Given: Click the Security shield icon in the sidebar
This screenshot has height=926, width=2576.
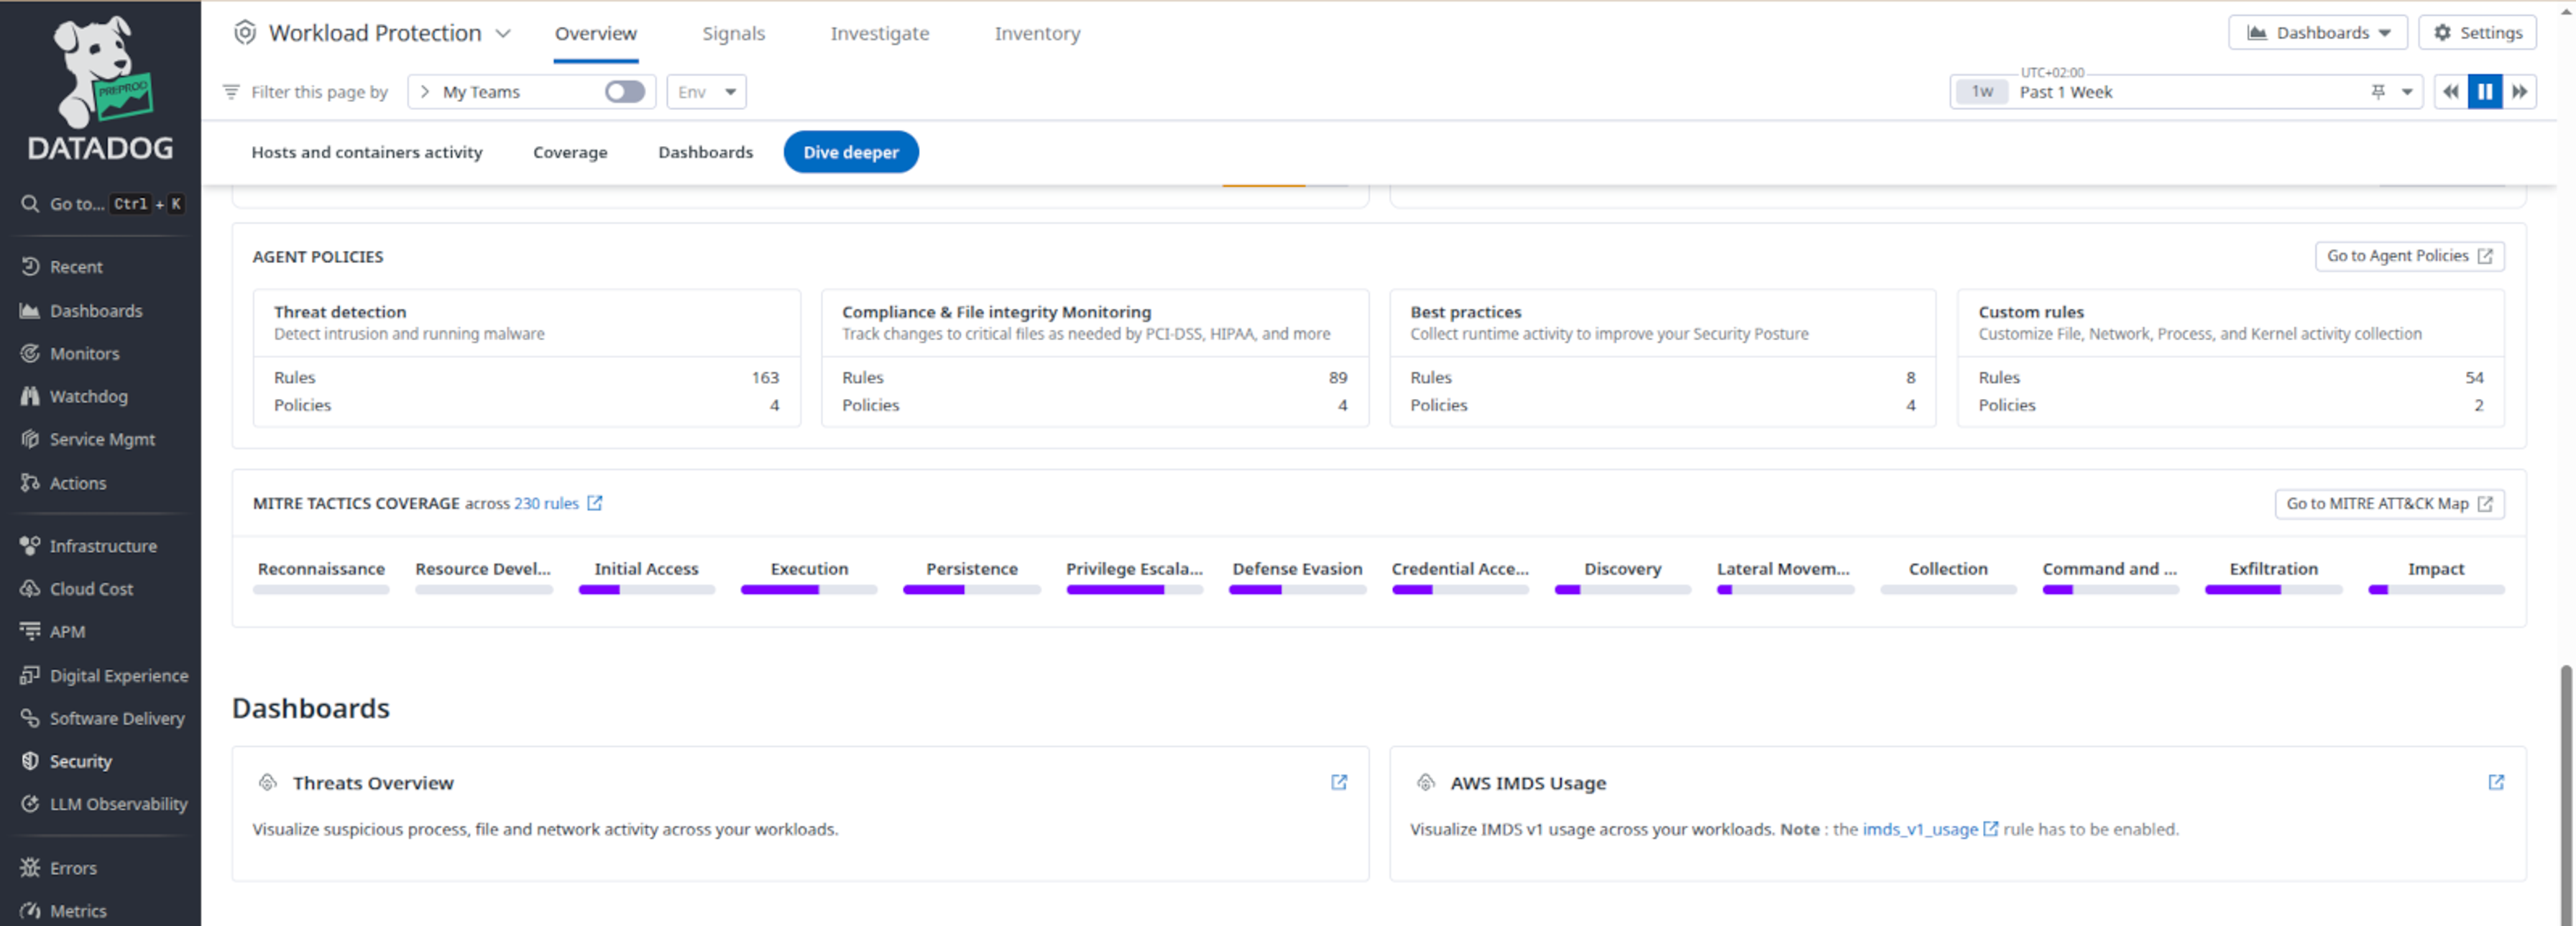Looking at the screenshot, I should tap(29, 760).
